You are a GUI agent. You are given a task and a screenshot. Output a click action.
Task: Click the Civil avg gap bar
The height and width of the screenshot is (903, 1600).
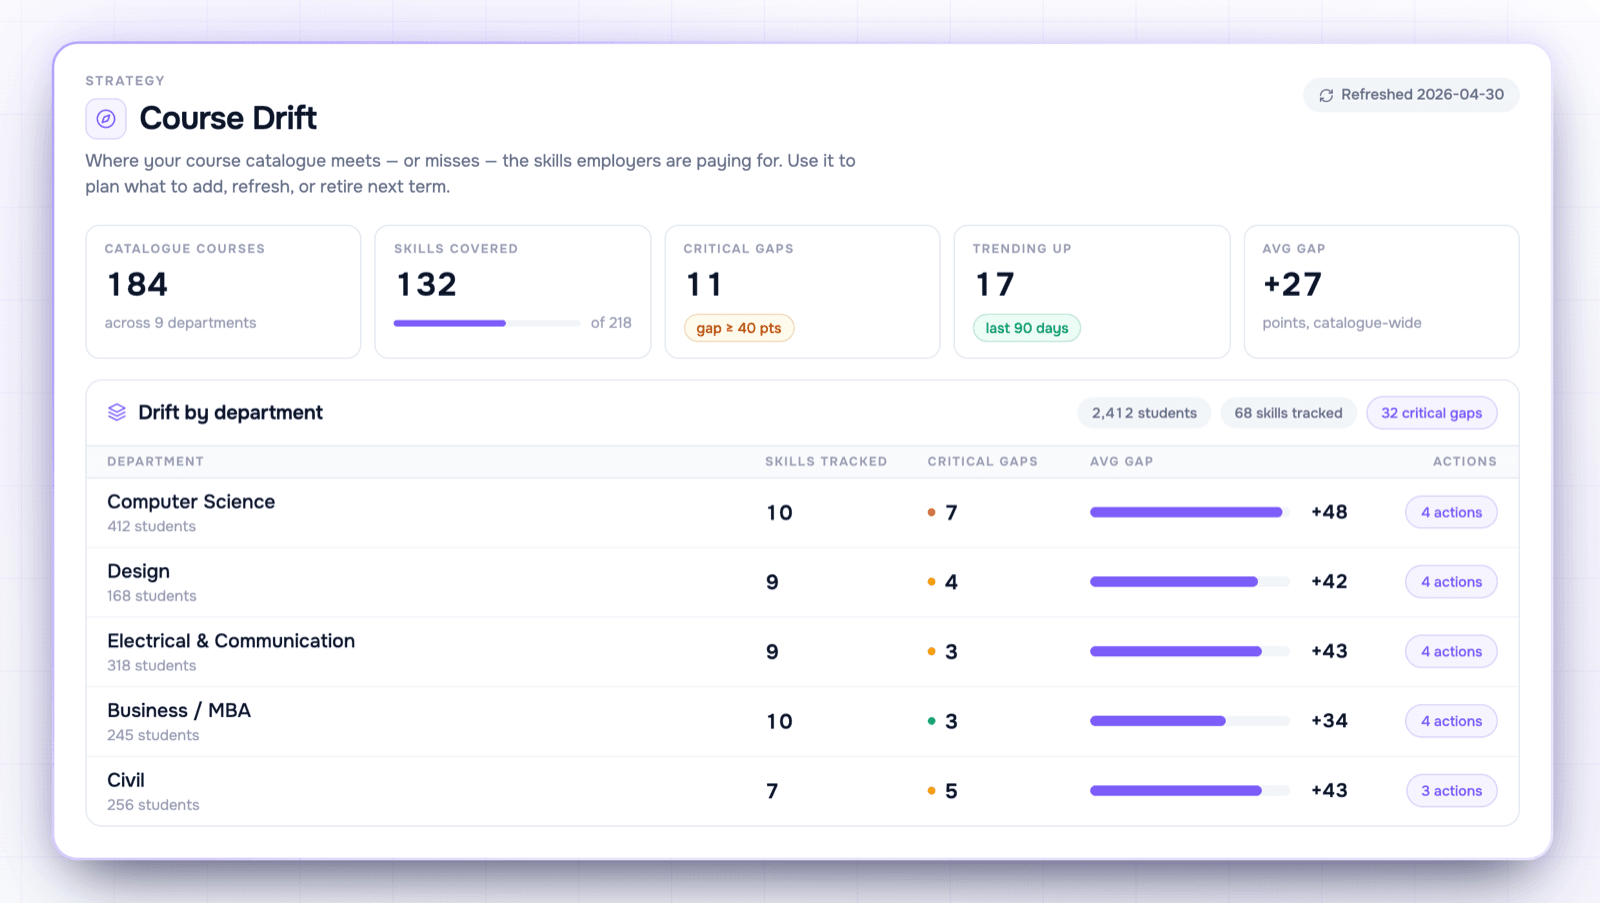coord(1190,791)
